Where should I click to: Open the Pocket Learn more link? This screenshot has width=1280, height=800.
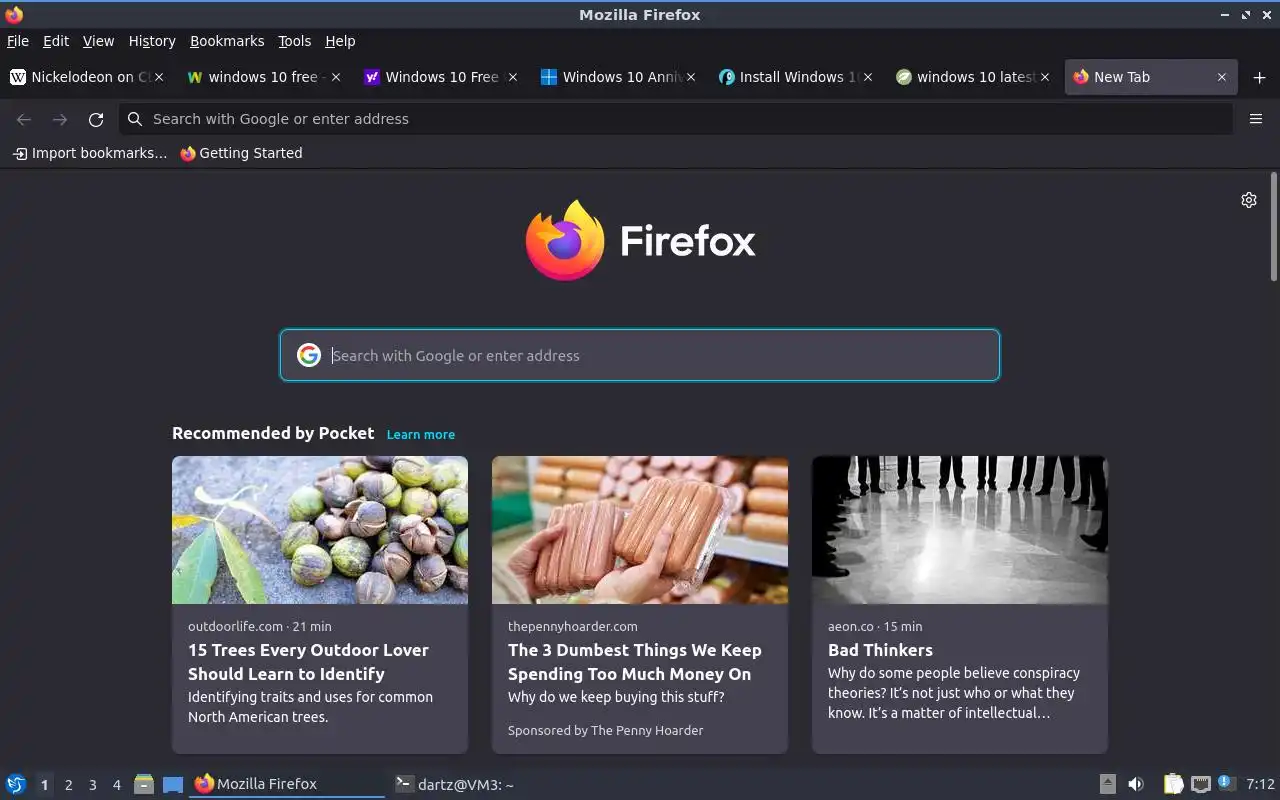point(421,434)
